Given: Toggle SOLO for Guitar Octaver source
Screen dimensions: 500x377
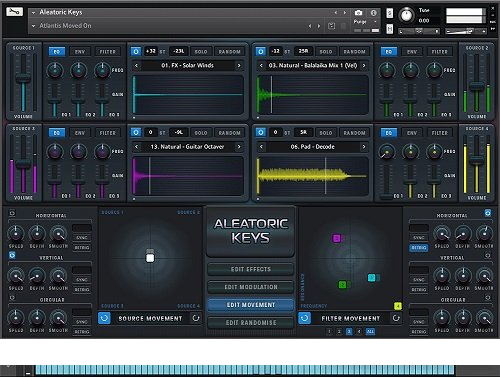Looking at the screenshot, I should click(x=201, y=133).
